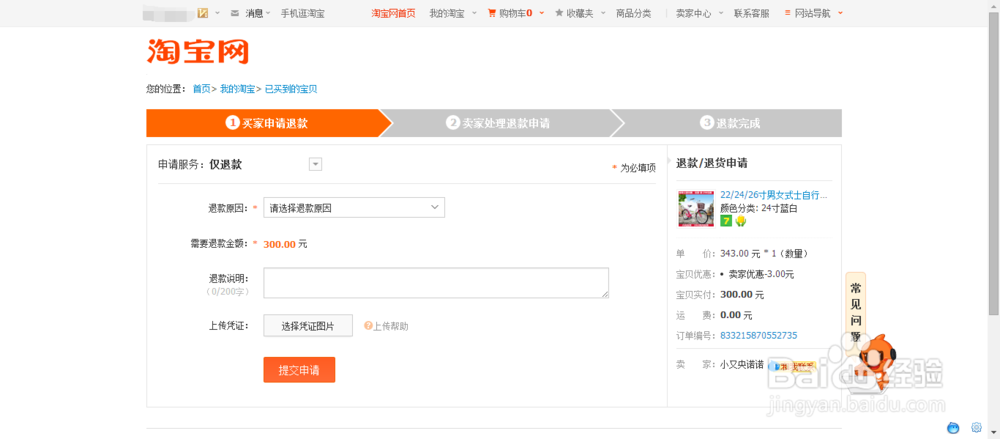This screenshot has height=439, width=1000.
Task: Open 联系客服 in top navigation
Action: coord(751,13)
